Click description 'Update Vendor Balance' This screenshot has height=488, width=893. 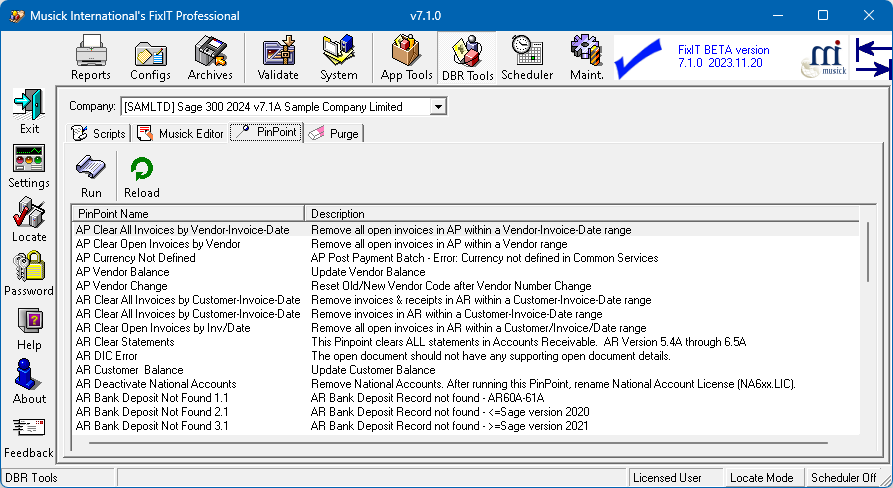[x=368, y=272]
